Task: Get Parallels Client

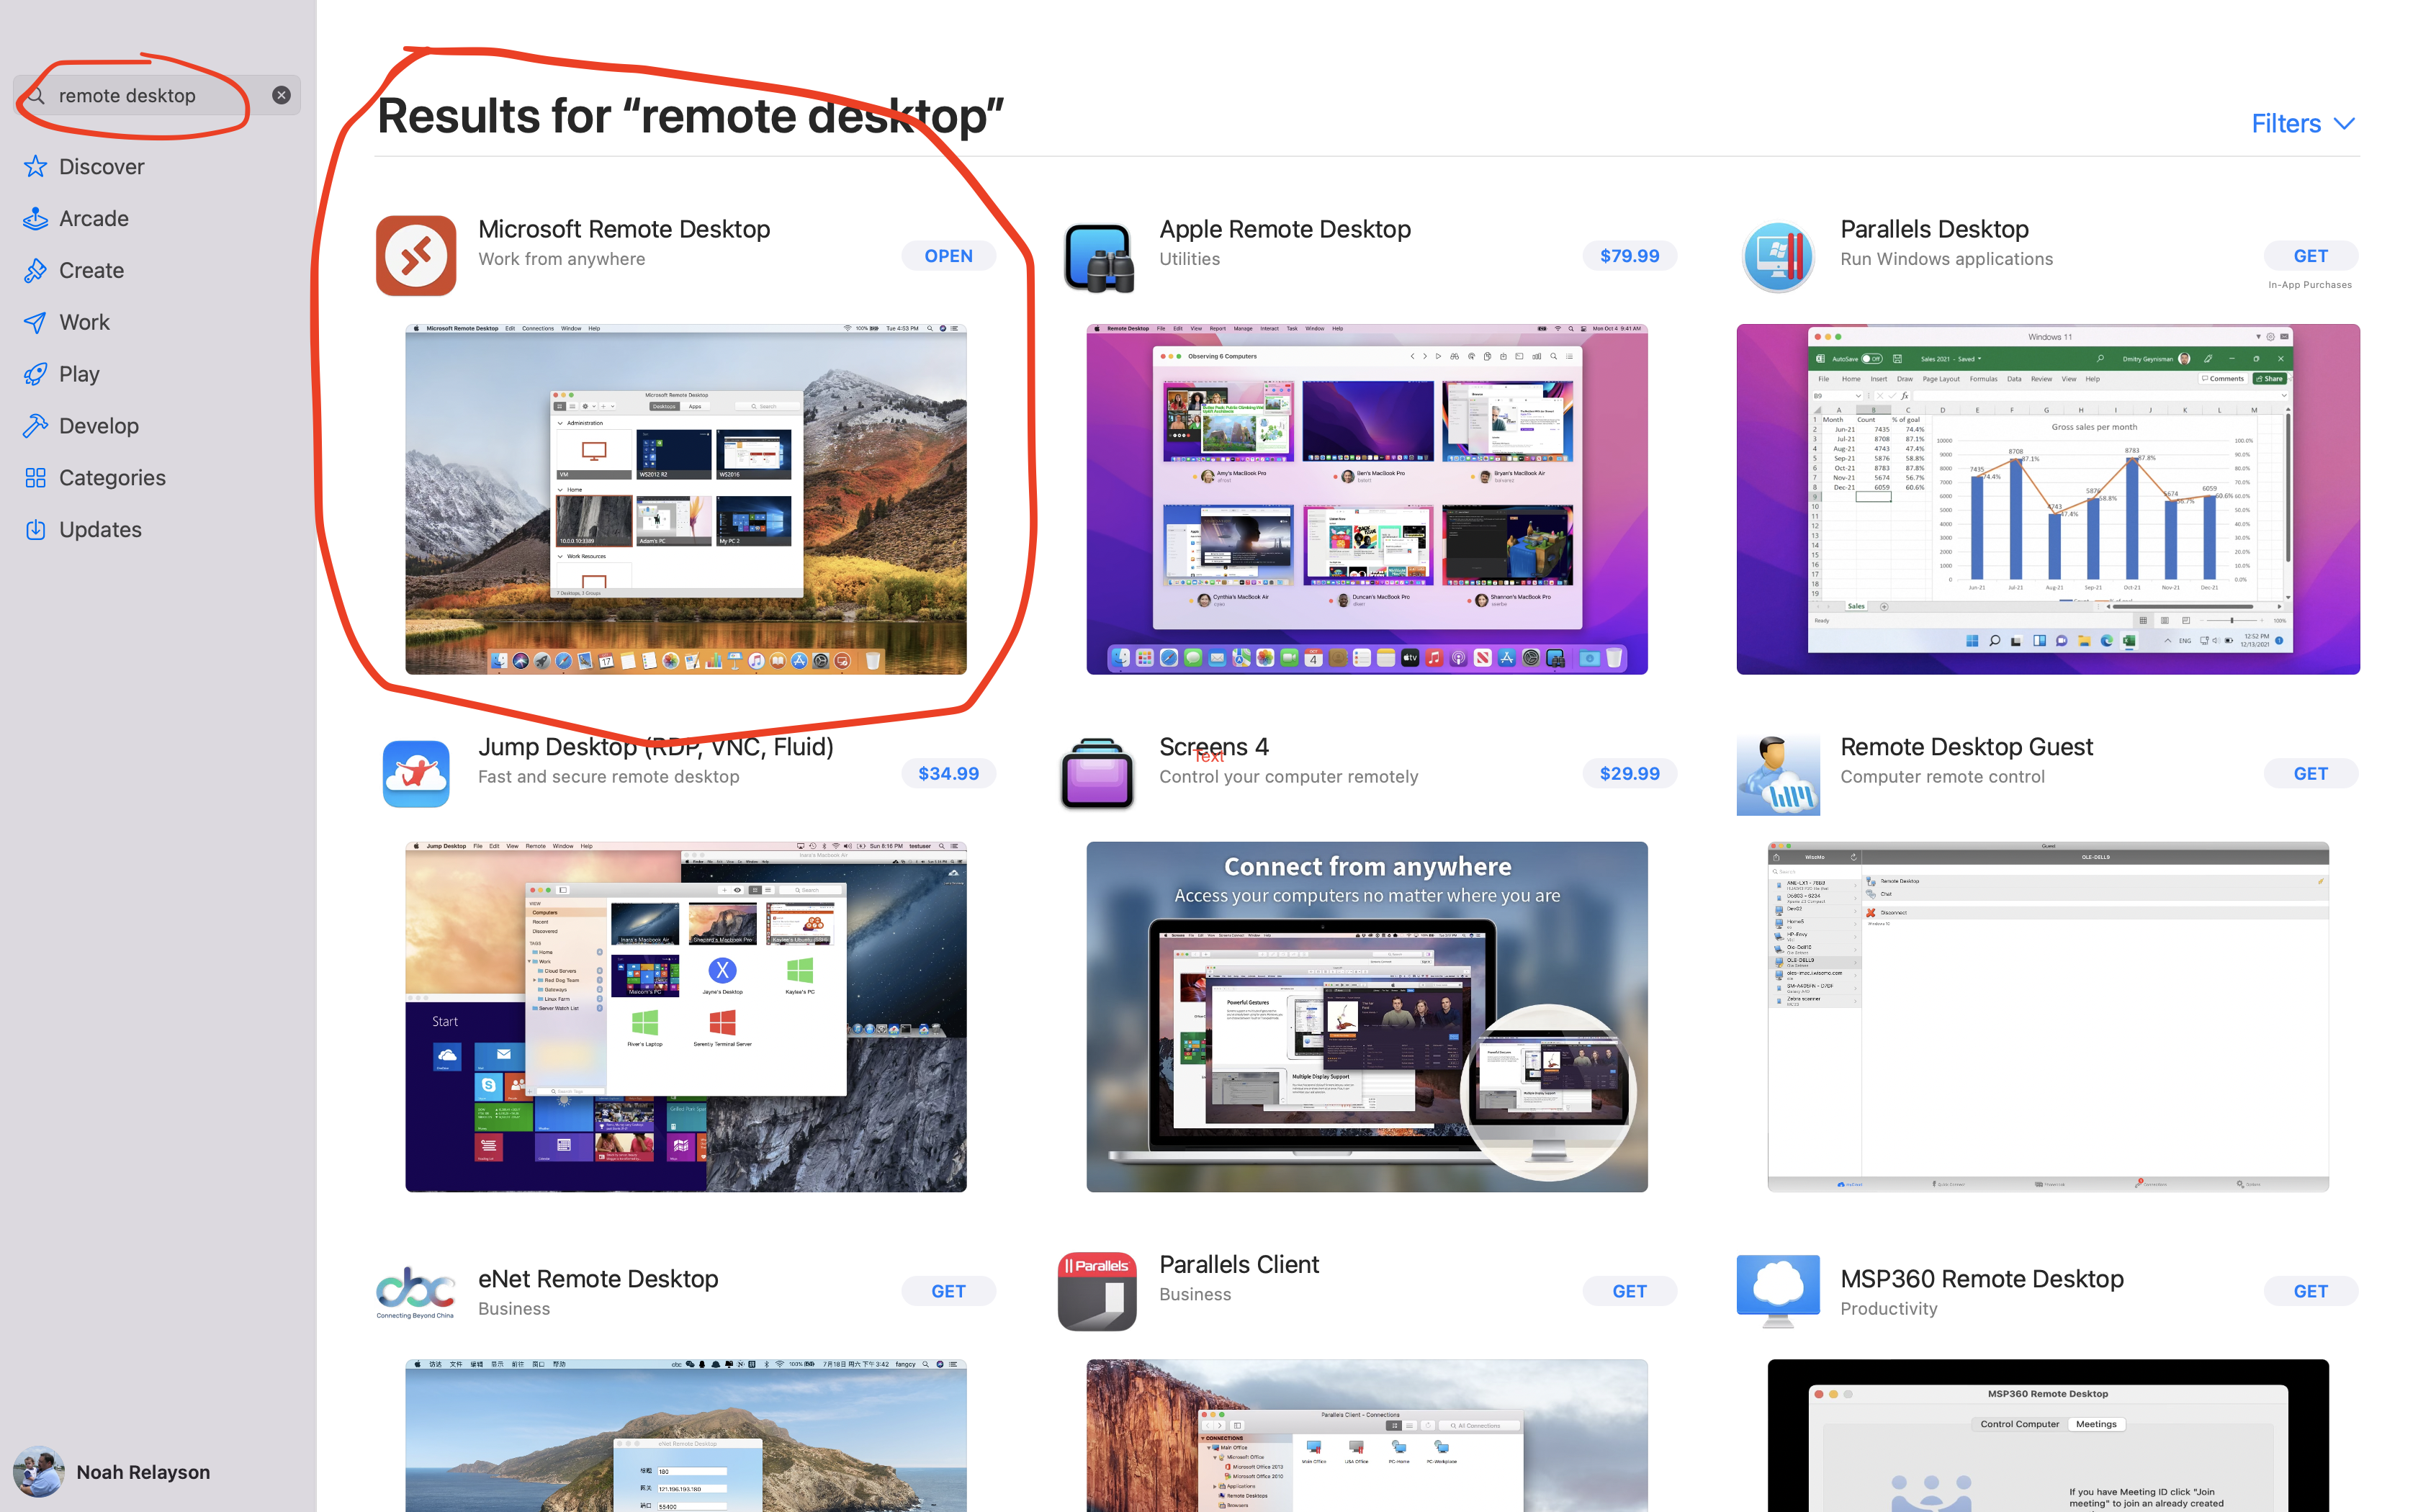Action: [x=1629, y=1291]
